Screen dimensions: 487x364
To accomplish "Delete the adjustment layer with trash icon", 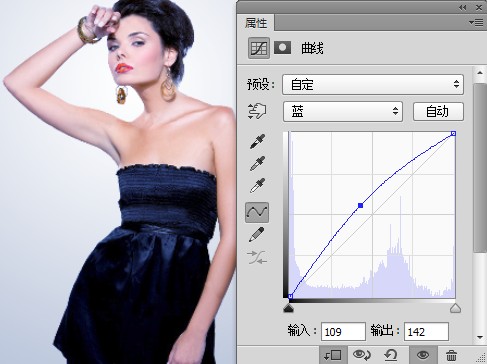I will point(451,355).
